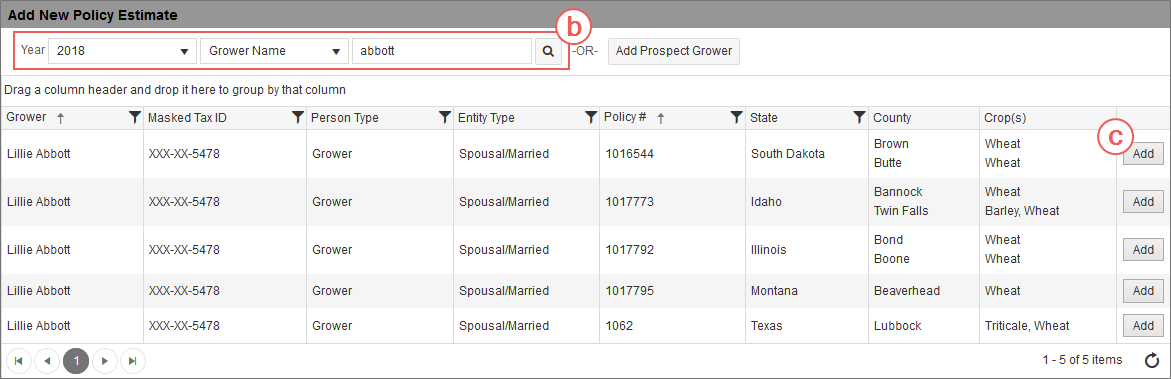Go to the first page of results
This screenshot has width=1171, height=379.
[x=19, y=361]
